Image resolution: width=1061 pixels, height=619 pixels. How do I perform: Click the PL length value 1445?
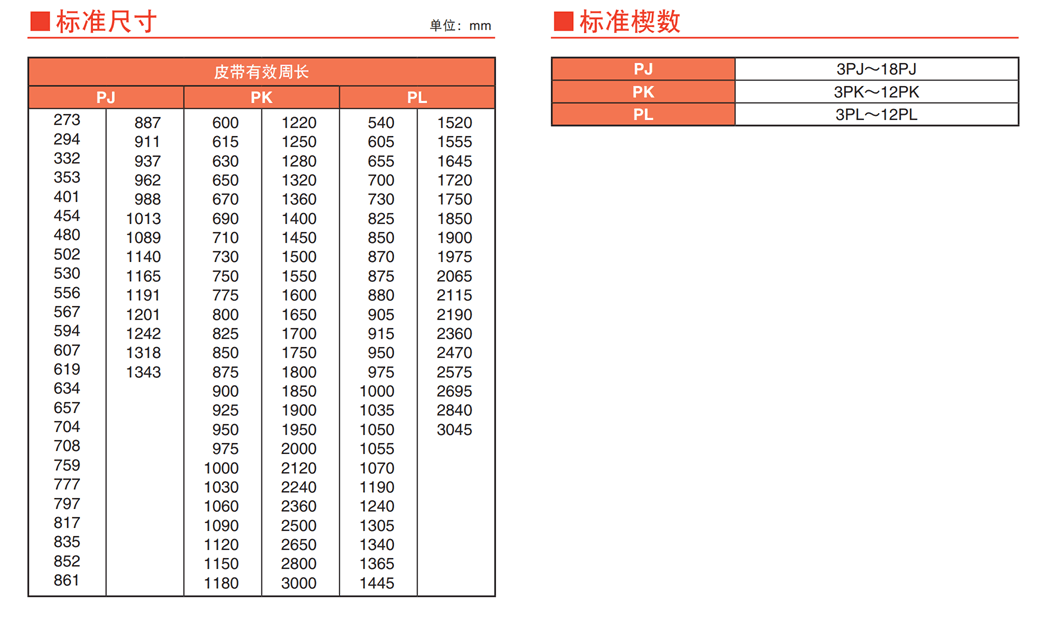coord(377,584)
